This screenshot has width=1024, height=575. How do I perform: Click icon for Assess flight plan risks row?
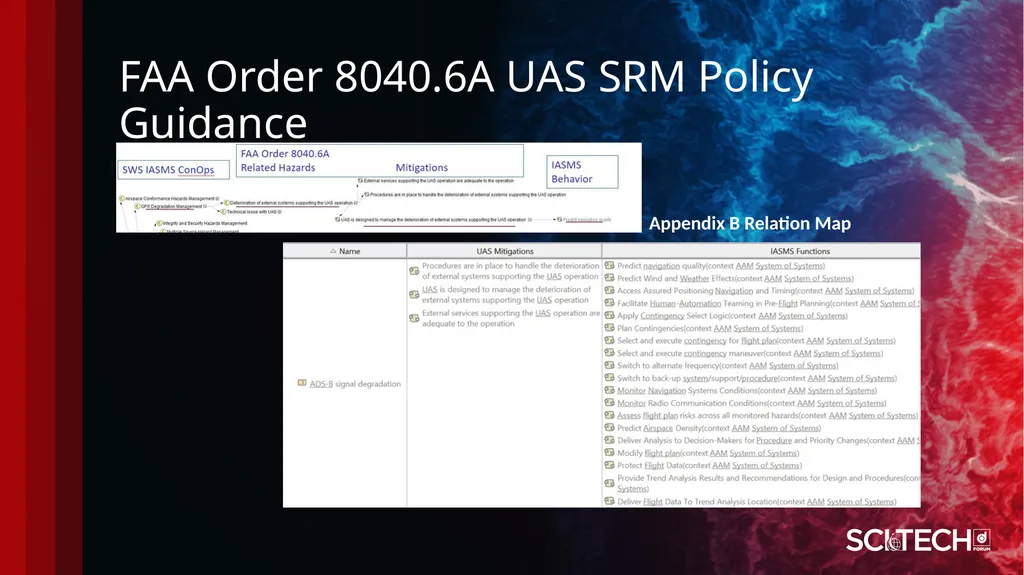[x=609, y=415]
